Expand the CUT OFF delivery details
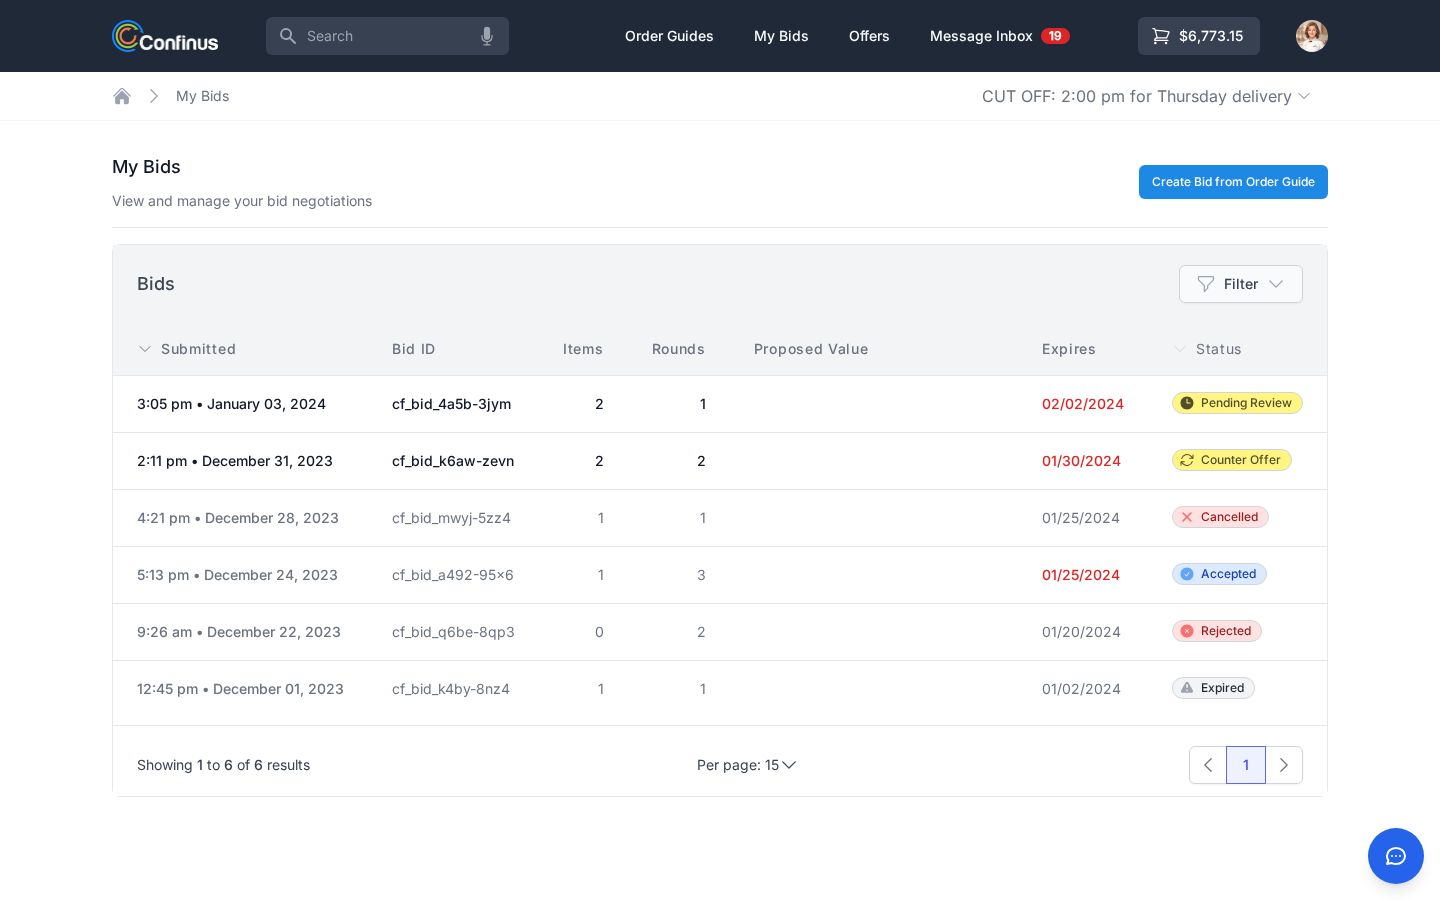This screenshot has height=900, width=1440. click(x=1304, y=96)
